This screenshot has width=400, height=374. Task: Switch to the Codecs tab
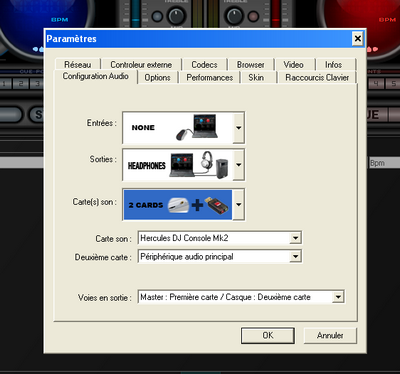point(204,65)
